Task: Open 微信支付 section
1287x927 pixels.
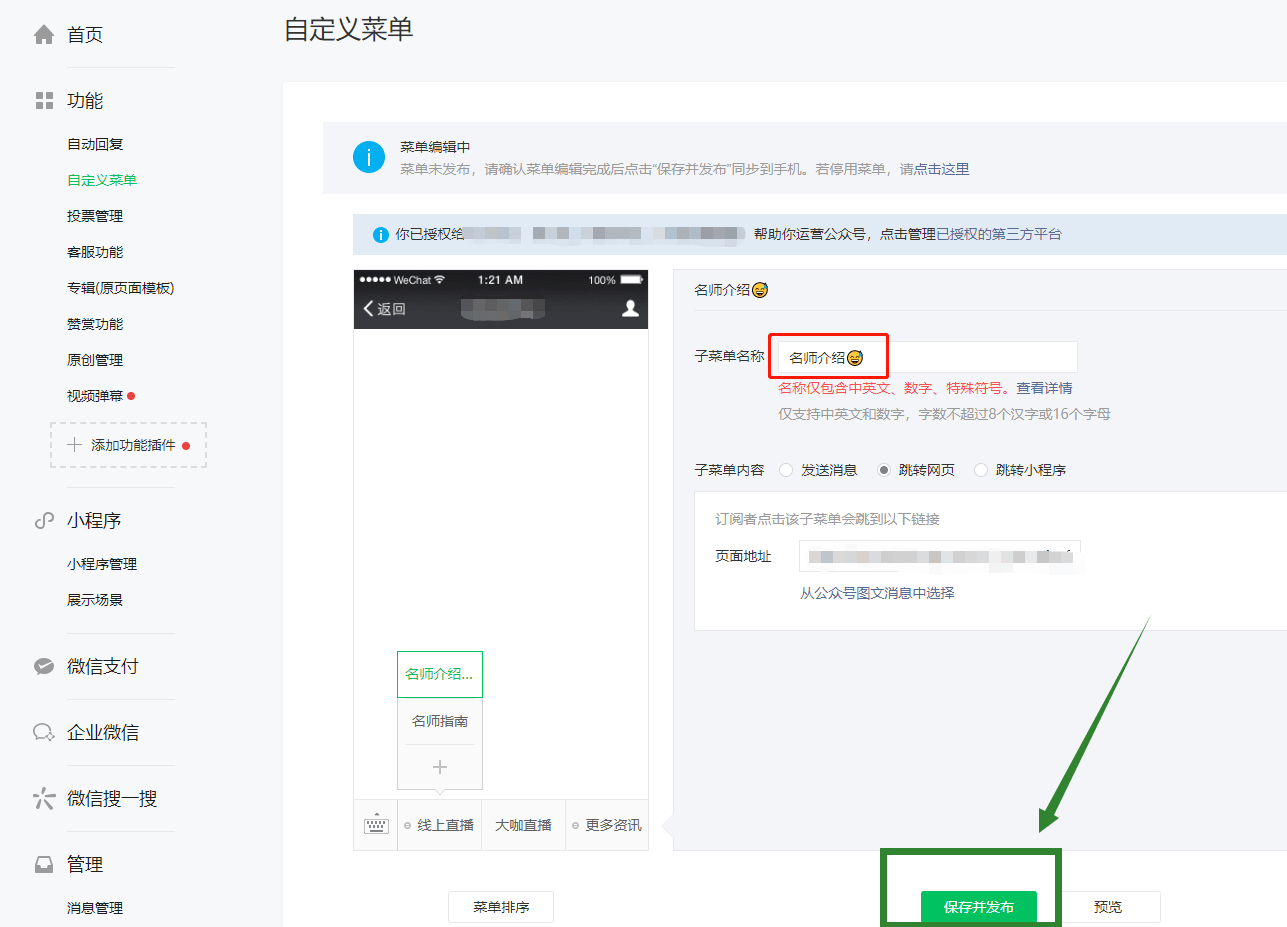Action: click(103, 667)
